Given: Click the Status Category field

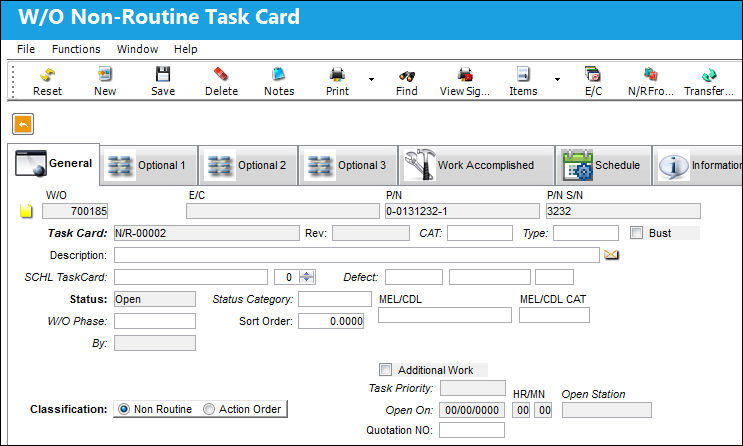Looking at the screenshot, I should [335, 299].
